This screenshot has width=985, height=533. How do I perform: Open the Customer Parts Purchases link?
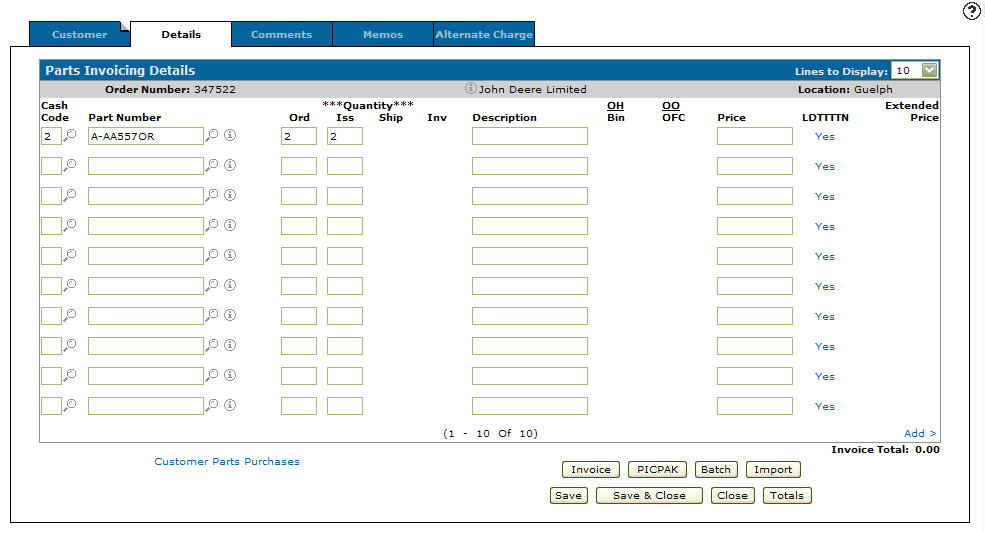point(227,462)
